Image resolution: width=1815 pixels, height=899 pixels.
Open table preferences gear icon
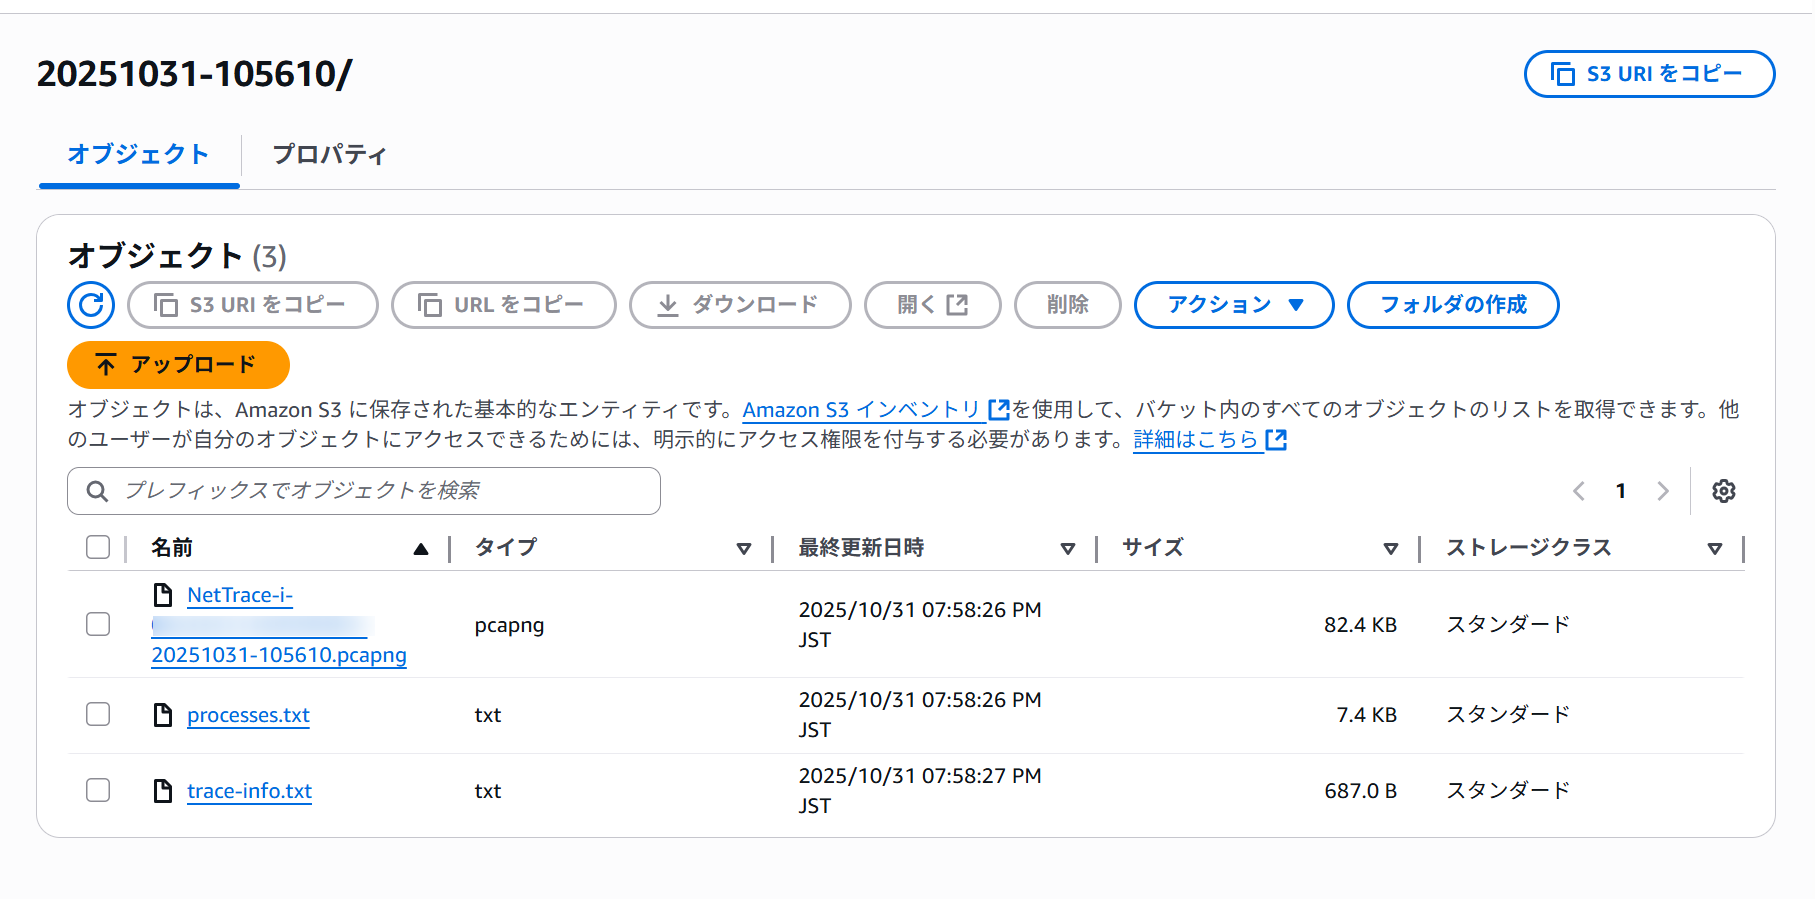click(1723, 491)
